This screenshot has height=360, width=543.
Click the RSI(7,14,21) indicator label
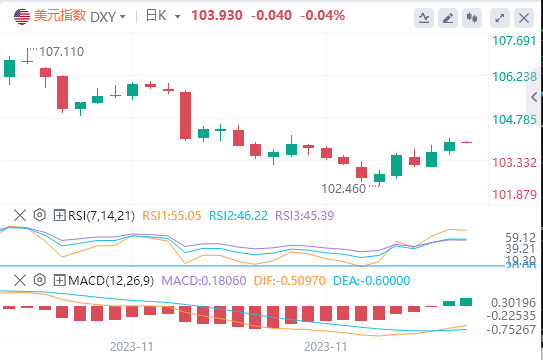point(101,215)
